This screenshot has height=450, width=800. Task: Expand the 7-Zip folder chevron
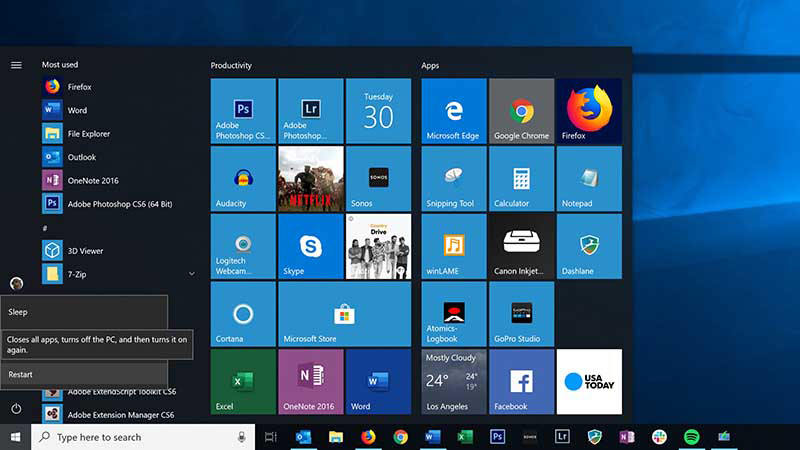coord(191,273)
